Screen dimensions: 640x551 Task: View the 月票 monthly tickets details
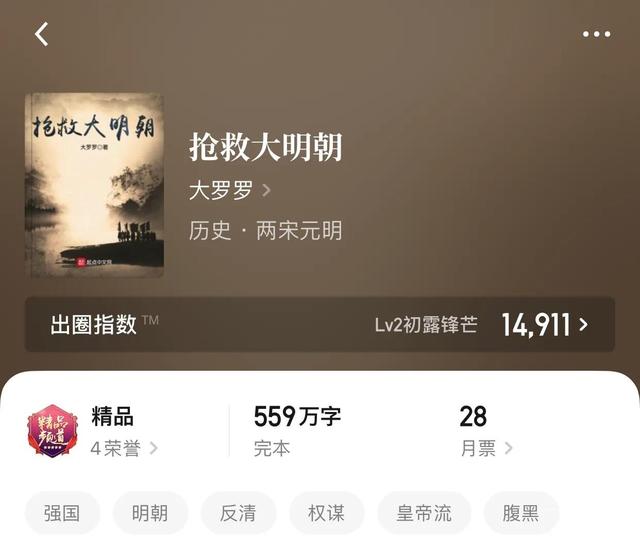coord(486,448)
